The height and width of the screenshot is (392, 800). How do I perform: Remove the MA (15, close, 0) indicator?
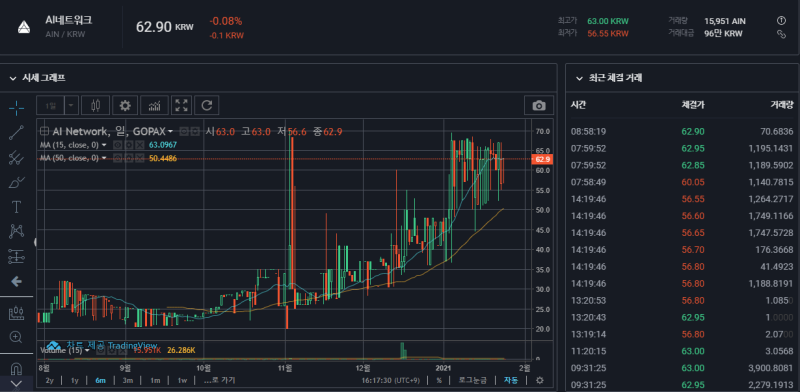tap(139, 145)
